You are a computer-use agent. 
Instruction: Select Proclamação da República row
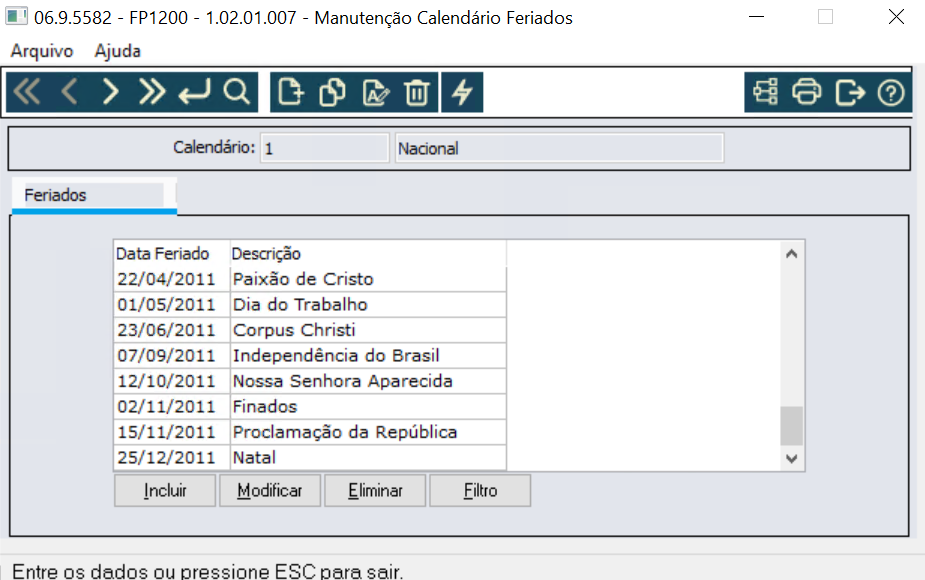pyautogui.click(x=310, y=432)
